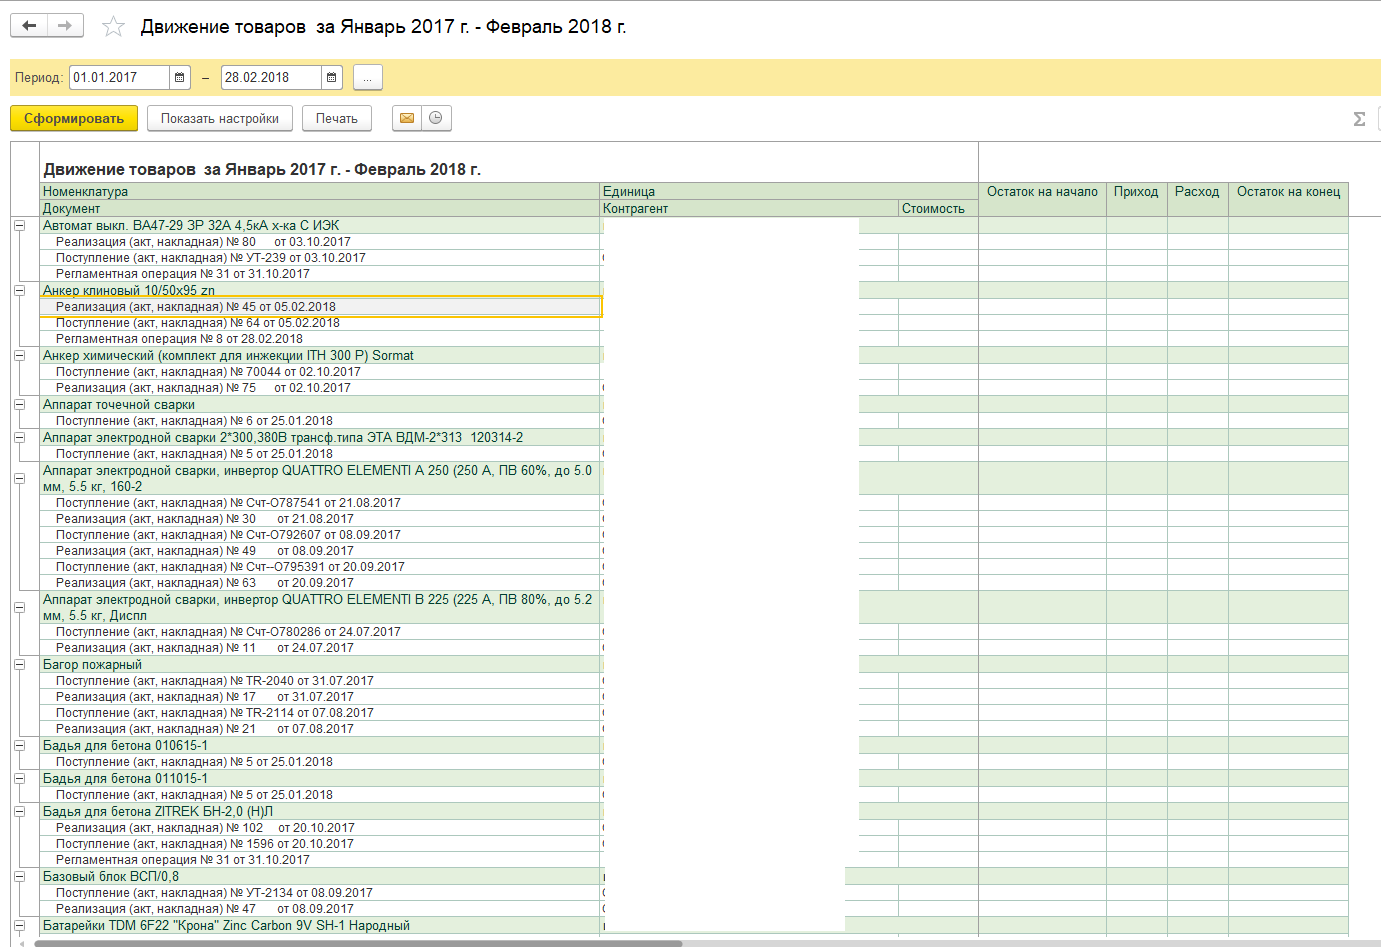Click the period start date field
This screenshot has height=948, width=1382.
(119, 78)
